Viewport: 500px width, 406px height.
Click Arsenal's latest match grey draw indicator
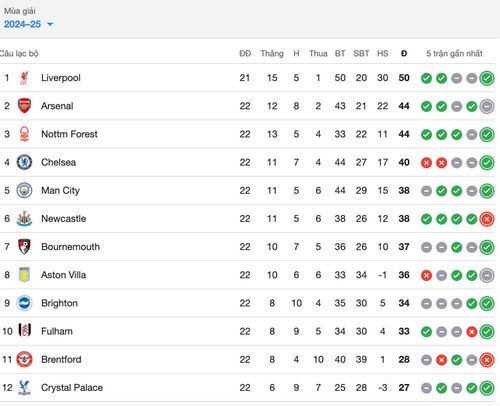487,107
